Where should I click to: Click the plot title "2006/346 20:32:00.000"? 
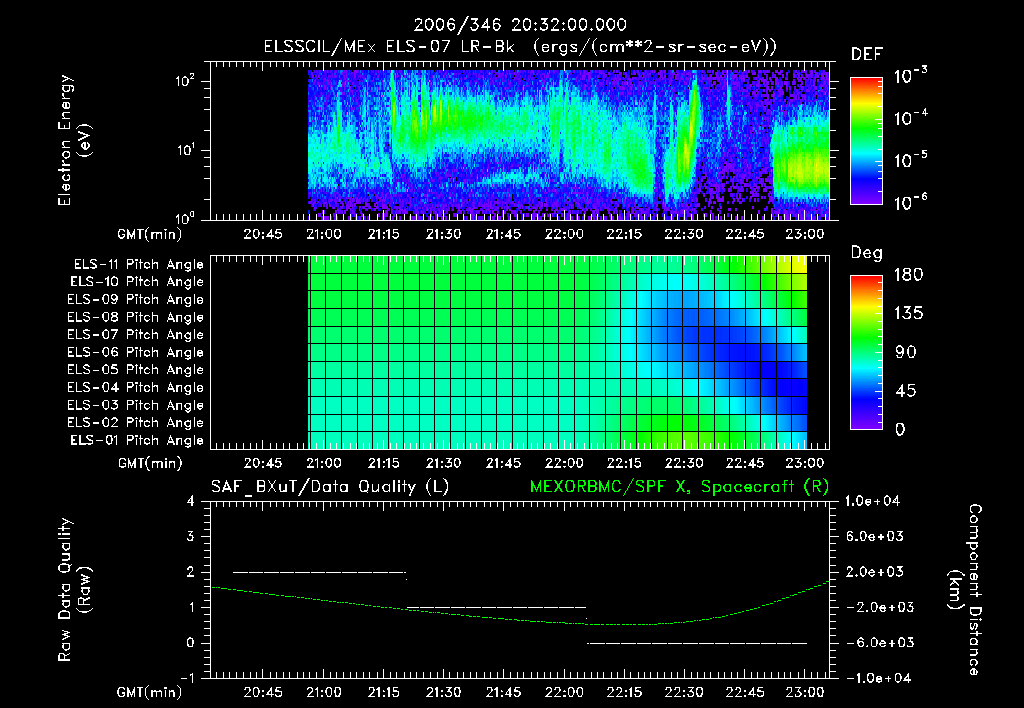520,25
